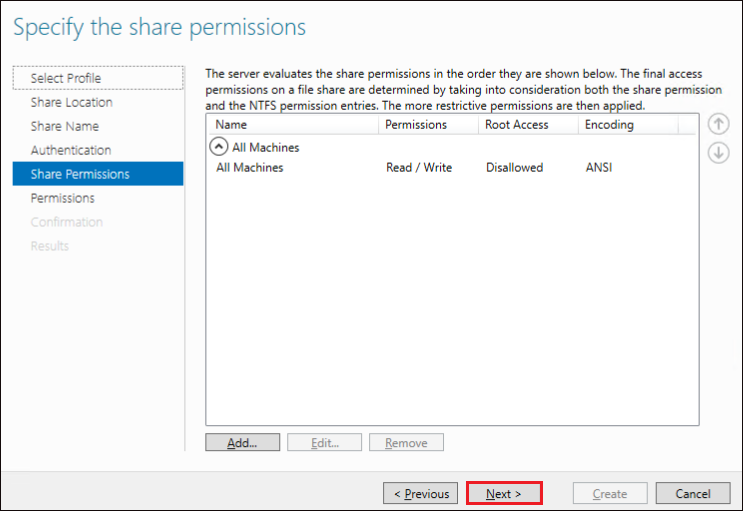Click the Remove button
Viewport: 743px width, 511px height.
click(x=407, y=442)
